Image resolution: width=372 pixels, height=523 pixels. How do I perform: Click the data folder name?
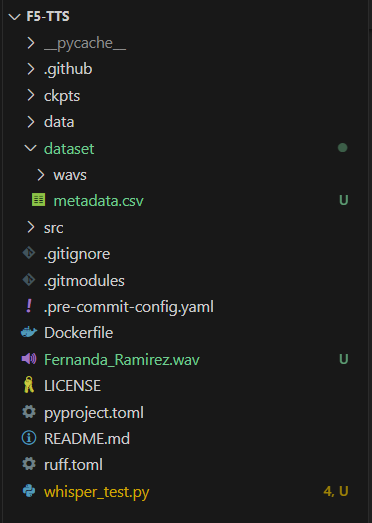pos(59,122)
